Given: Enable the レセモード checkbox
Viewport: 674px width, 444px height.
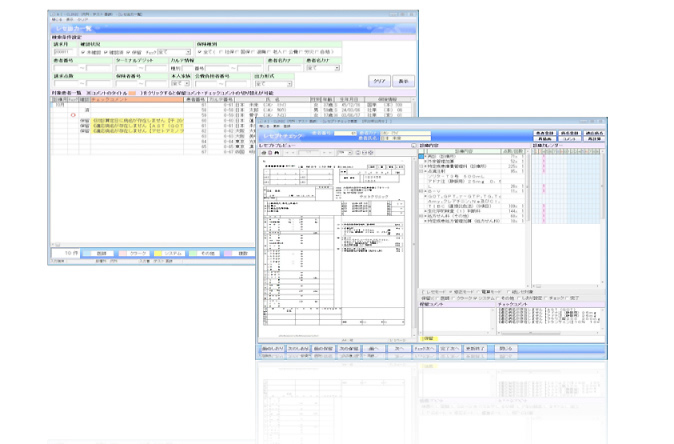Looking at the screenshot, I should point(422,291).
